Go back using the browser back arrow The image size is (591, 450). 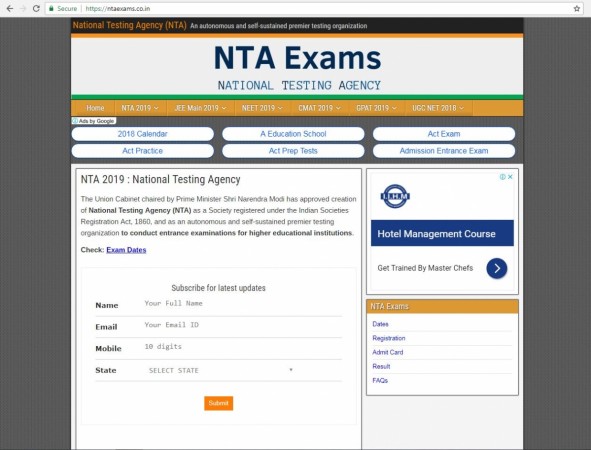point(10,8)
